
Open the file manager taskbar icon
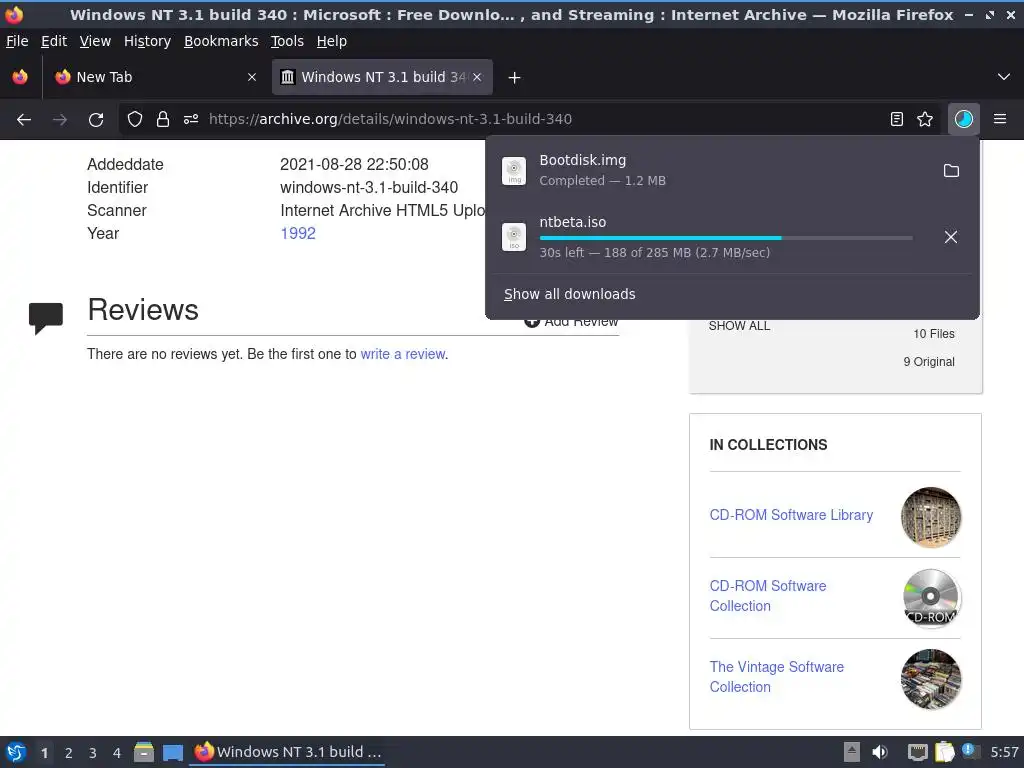tap(144, 752)
